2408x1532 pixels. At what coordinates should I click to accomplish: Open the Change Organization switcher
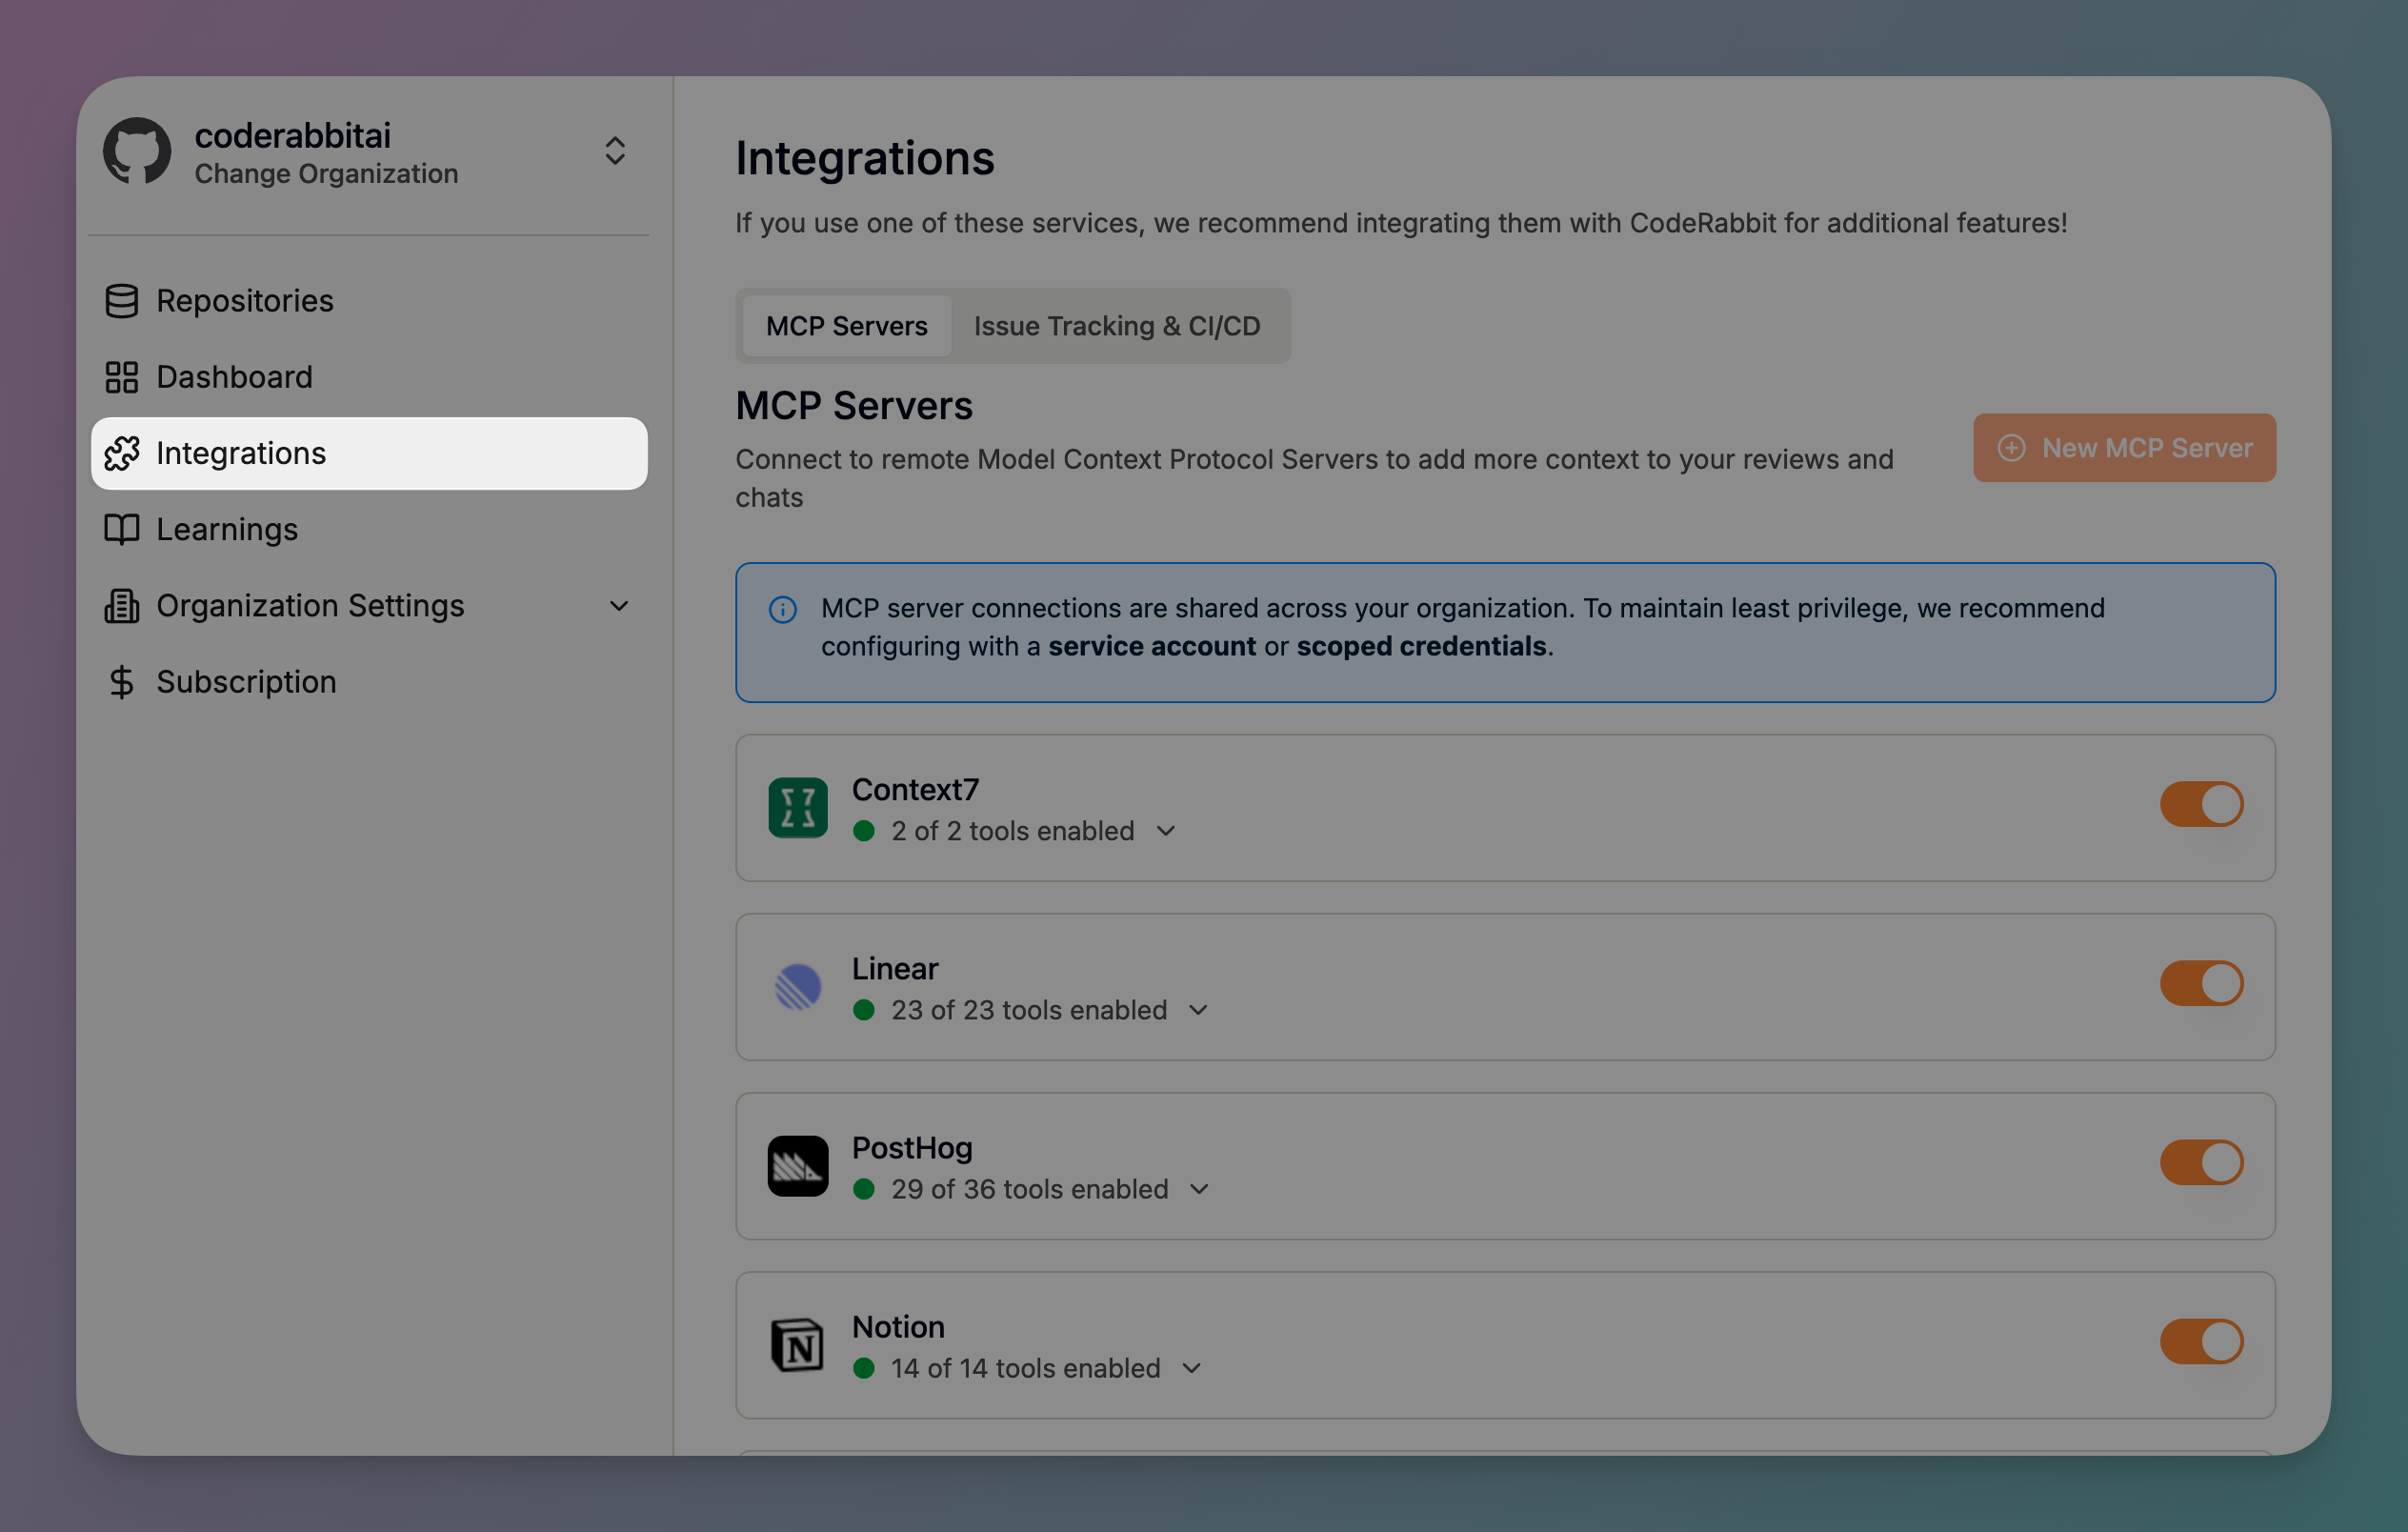(614, 151)
